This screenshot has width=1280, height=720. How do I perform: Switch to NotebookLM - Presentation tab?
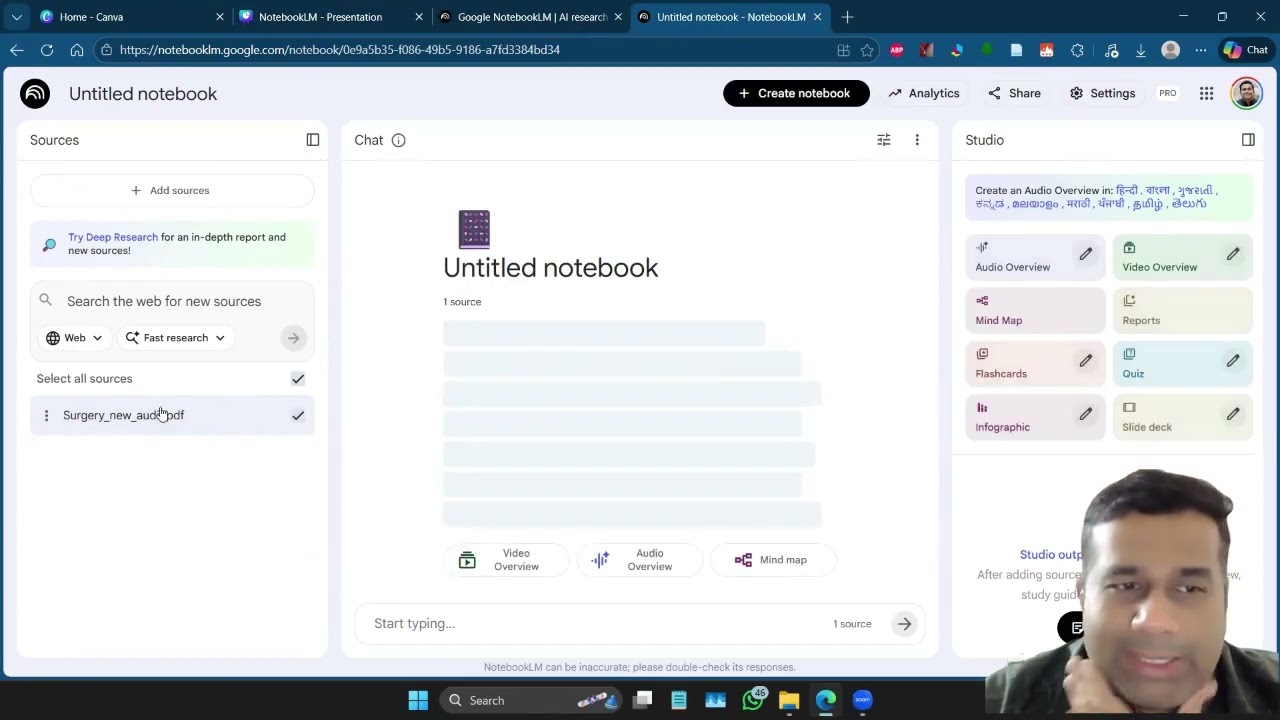tap(330, 17)
